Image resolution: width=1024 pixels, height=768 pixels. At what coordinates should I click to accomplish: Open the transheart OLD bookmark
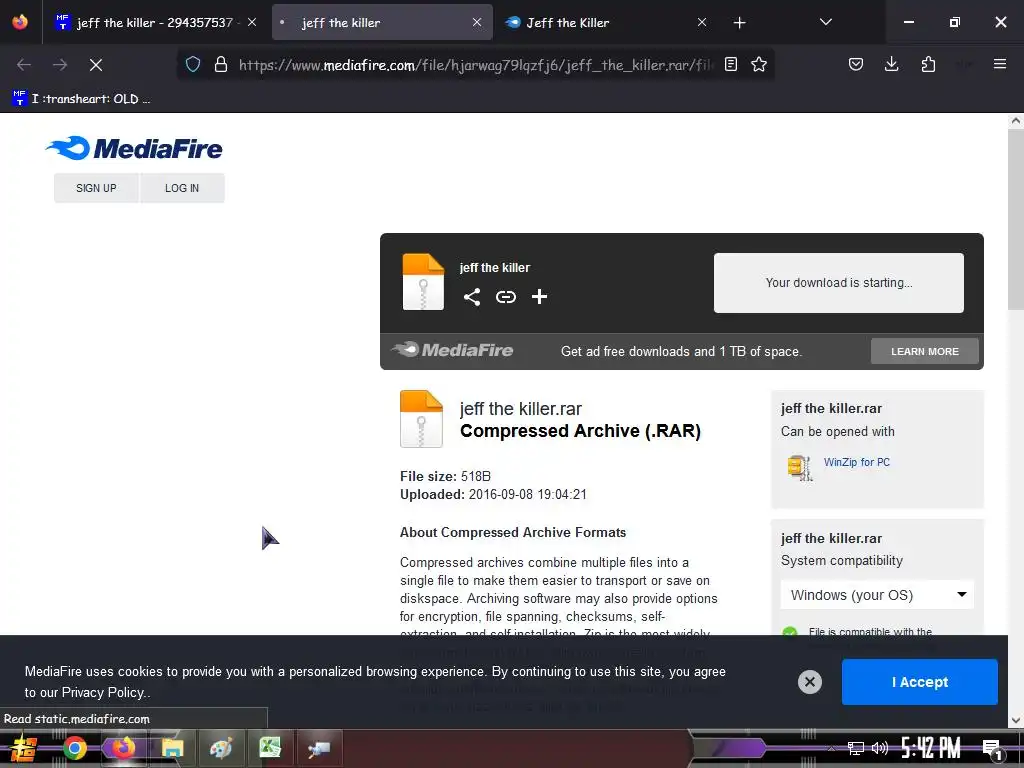tap(81, 99)
